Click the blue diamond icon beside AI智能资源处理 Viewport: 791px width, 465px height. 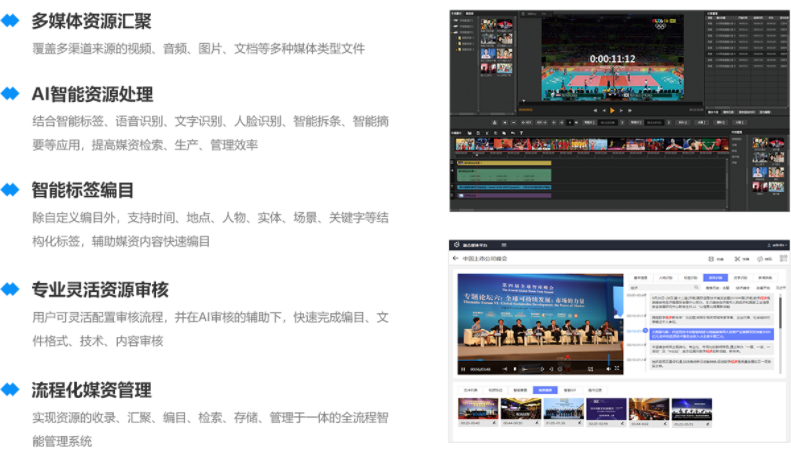(12, 94)
